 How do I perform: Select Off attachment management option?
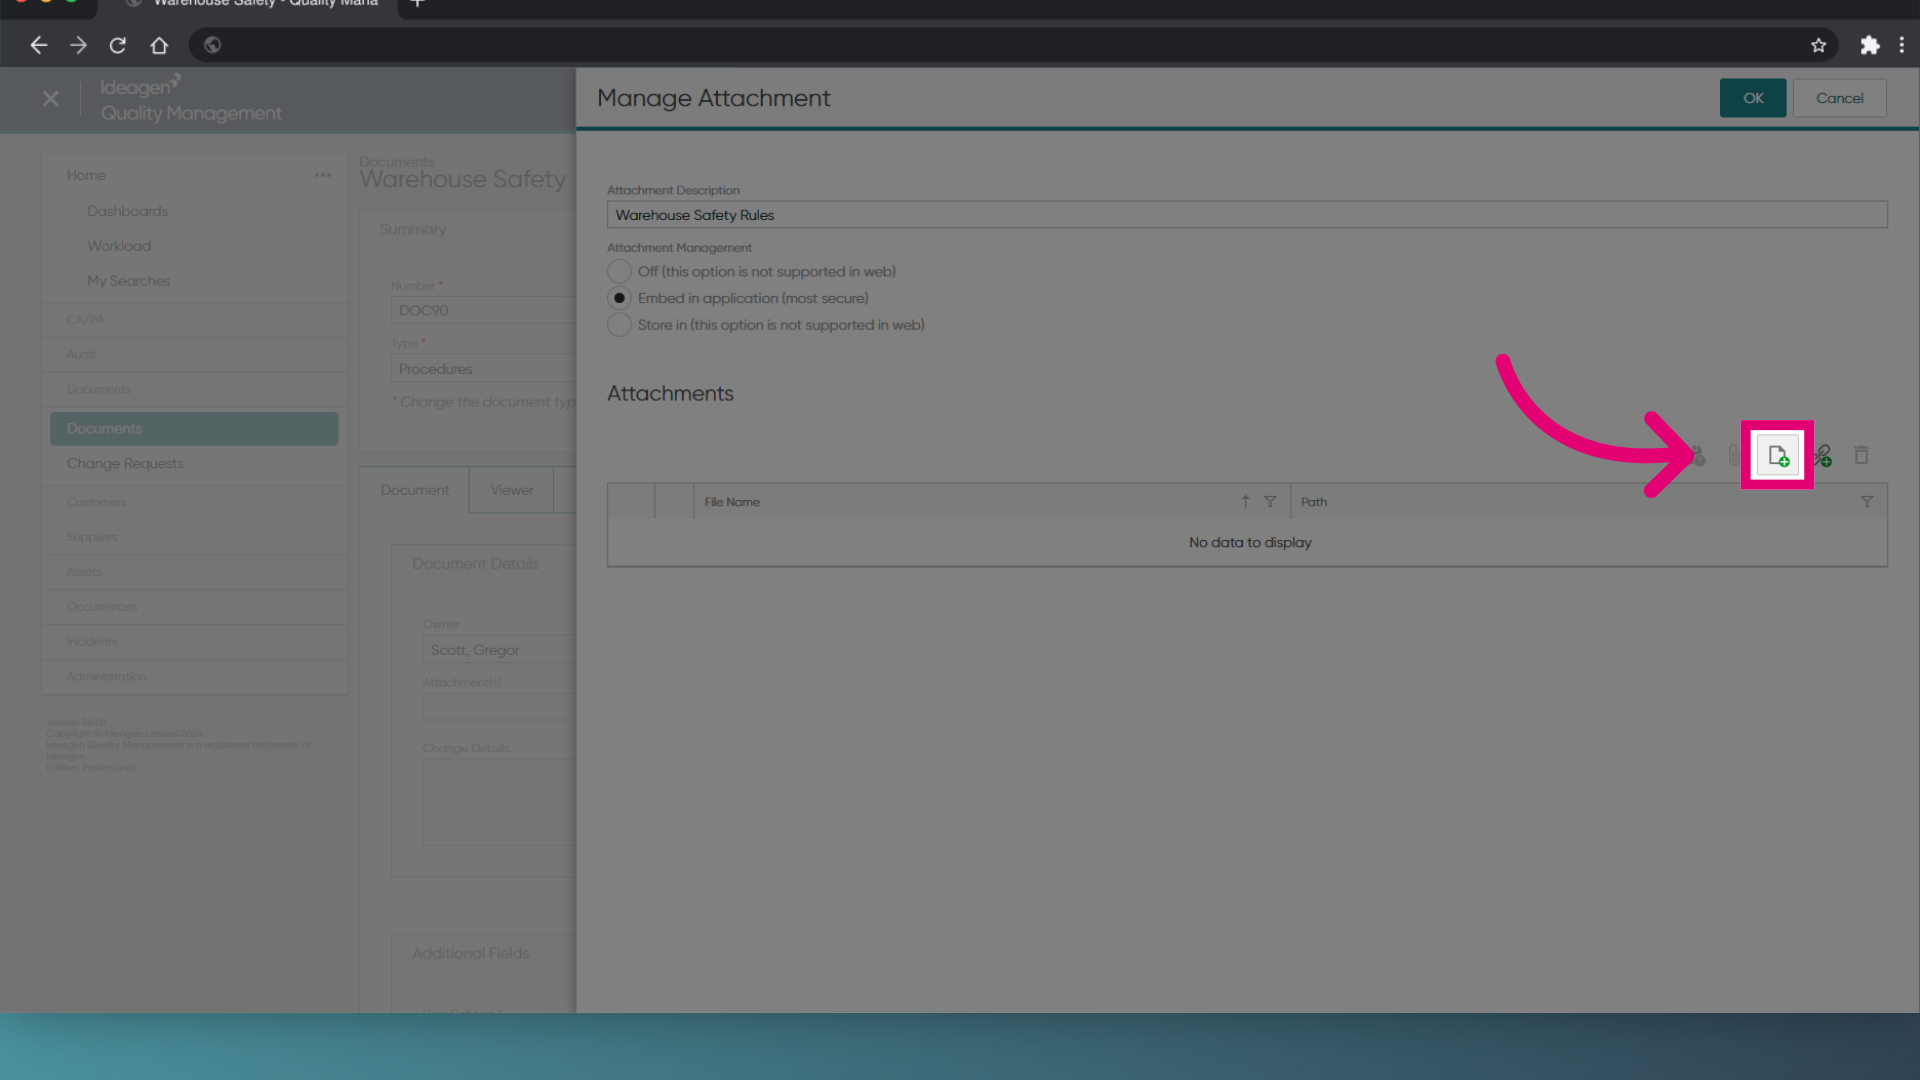[619, 272]
